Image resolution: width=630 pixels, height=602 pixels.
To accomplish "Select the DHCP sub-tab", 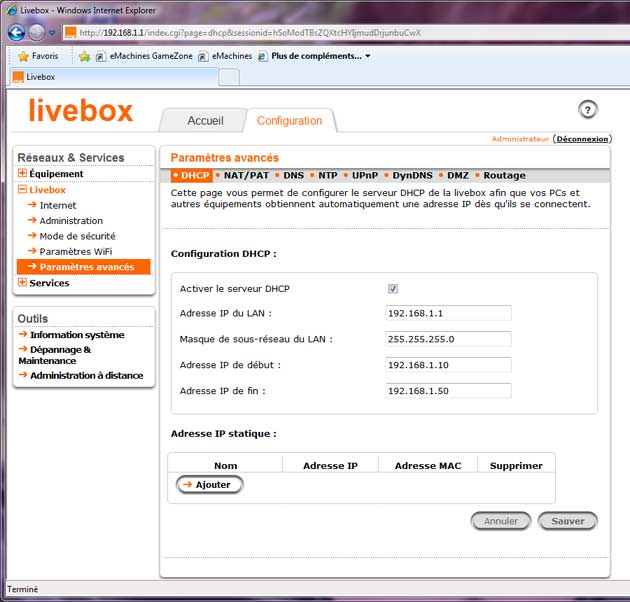I will pyautogui.click(x=191, y=176).
